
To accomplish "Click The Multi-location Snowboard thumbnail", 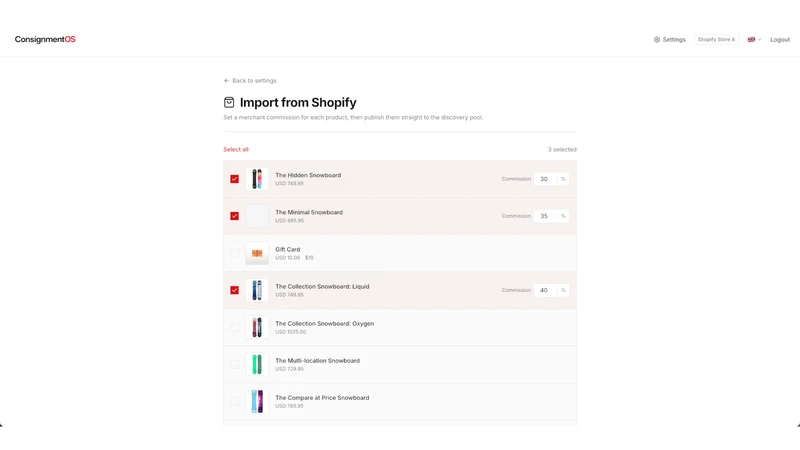I will (x=257, y=364).
